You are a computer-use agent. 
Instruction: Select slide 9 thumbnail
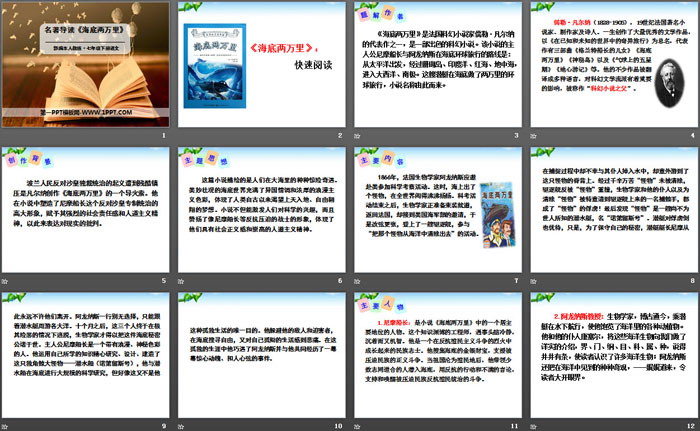[x=86, y=355]
